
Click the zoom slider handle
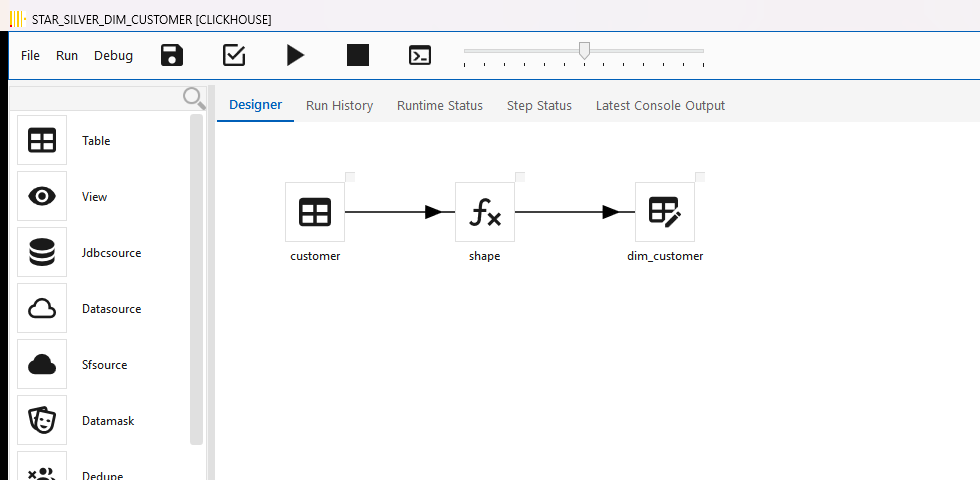coord(584,51)
